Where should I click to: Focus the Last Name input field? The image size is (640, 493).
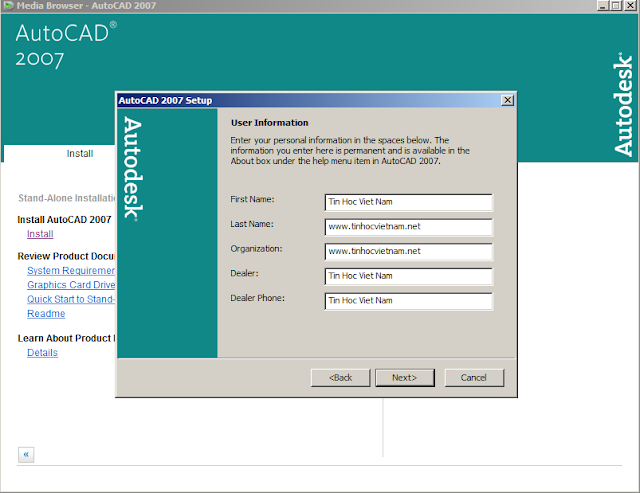409,227
